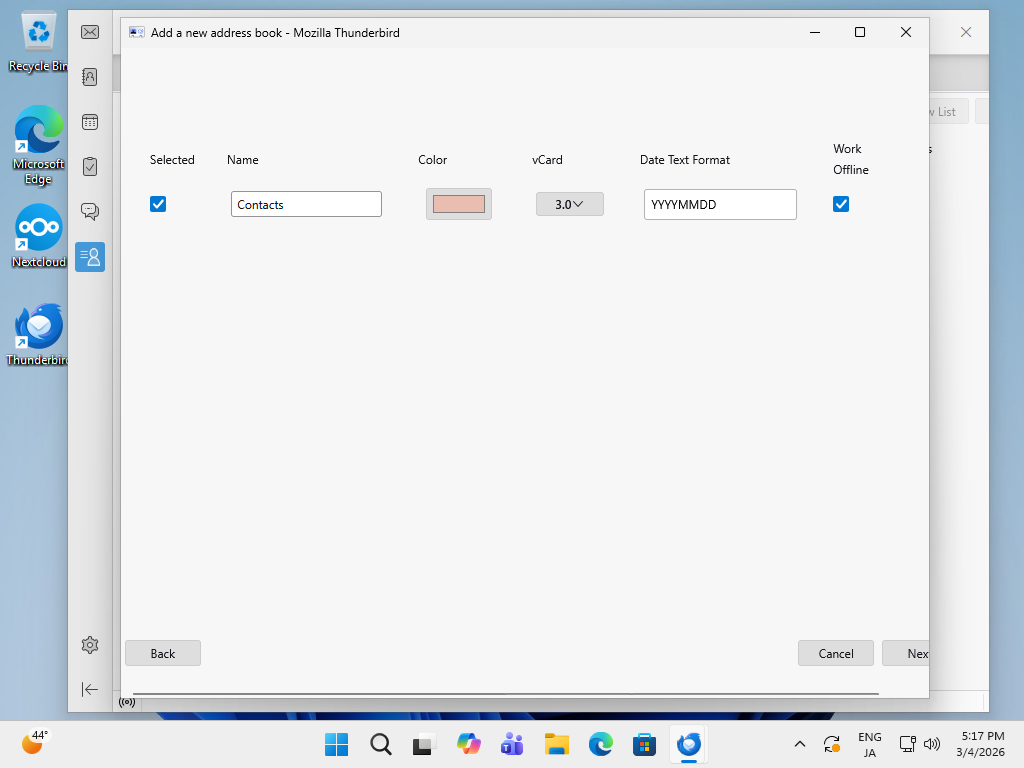Open the vCard version 3.0 dropdown
Viewport: 1024px width, 768px height.
tap(569, 204)
